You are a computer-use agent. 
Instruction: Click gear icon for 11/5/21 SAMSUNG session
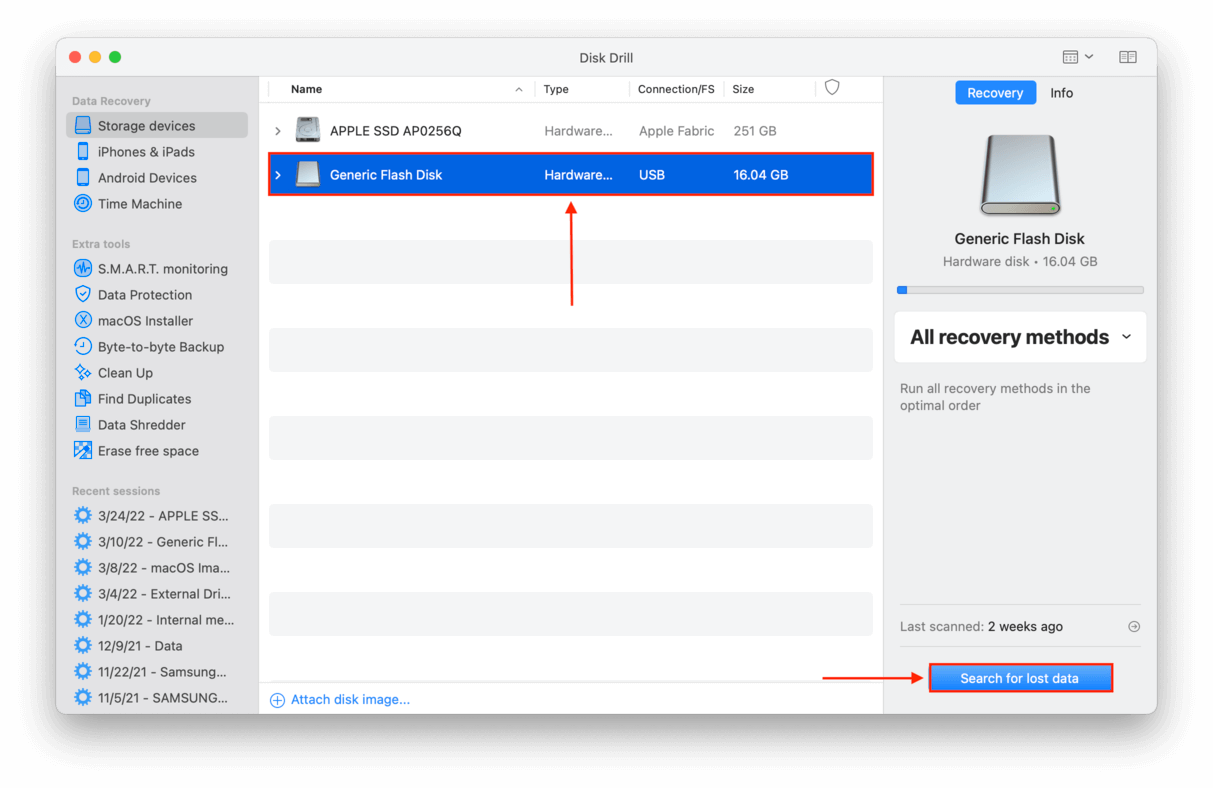[x=83, y=698]
